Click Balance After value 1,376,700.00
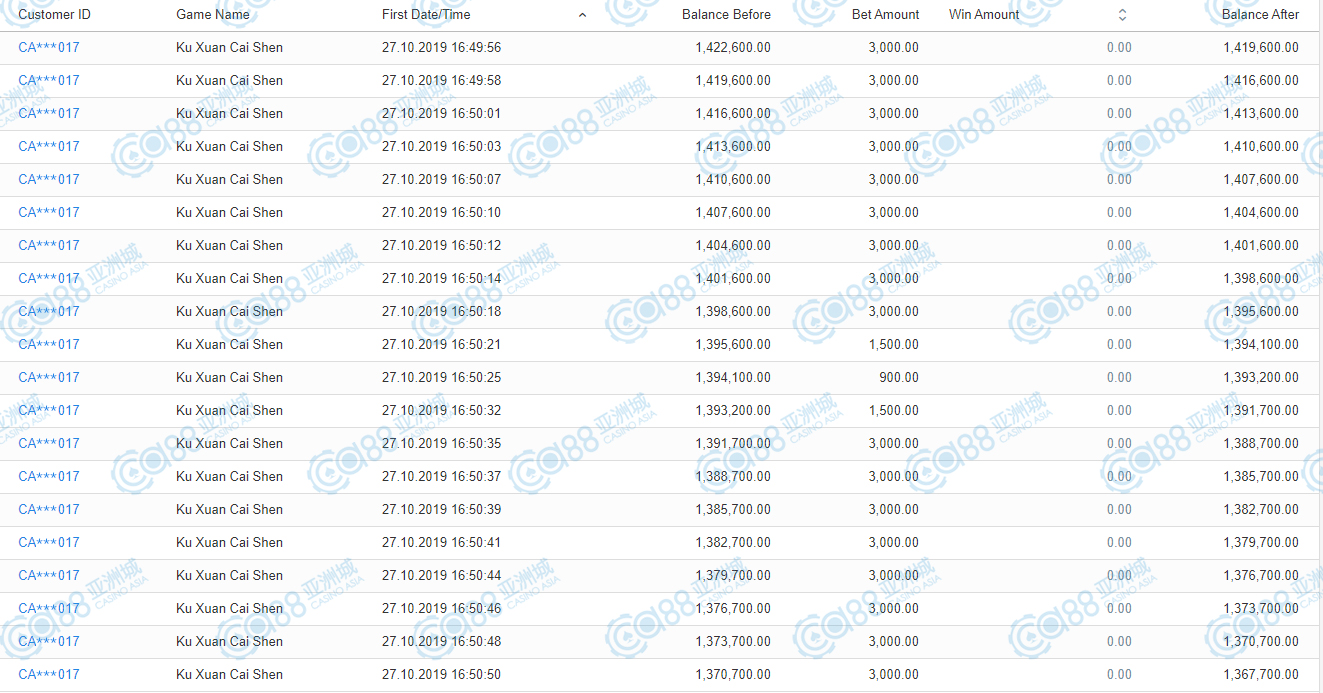1323x693 pixels. point(1261,576)
